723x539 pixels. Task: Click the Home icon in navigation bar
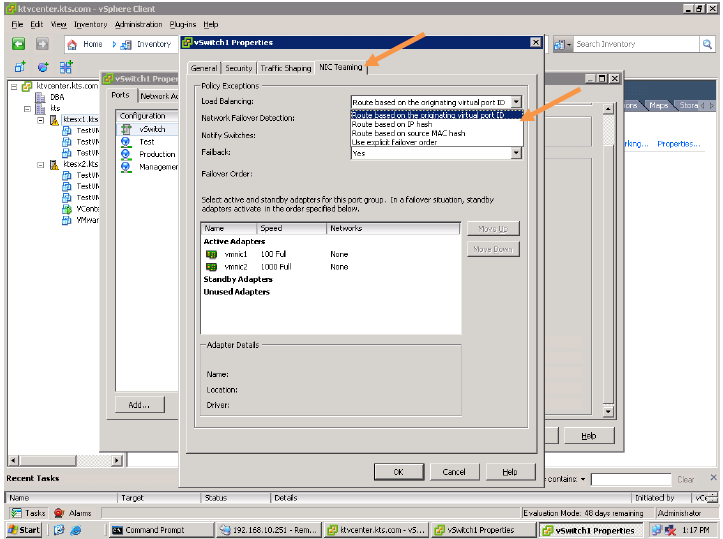(x=74, y=44)
